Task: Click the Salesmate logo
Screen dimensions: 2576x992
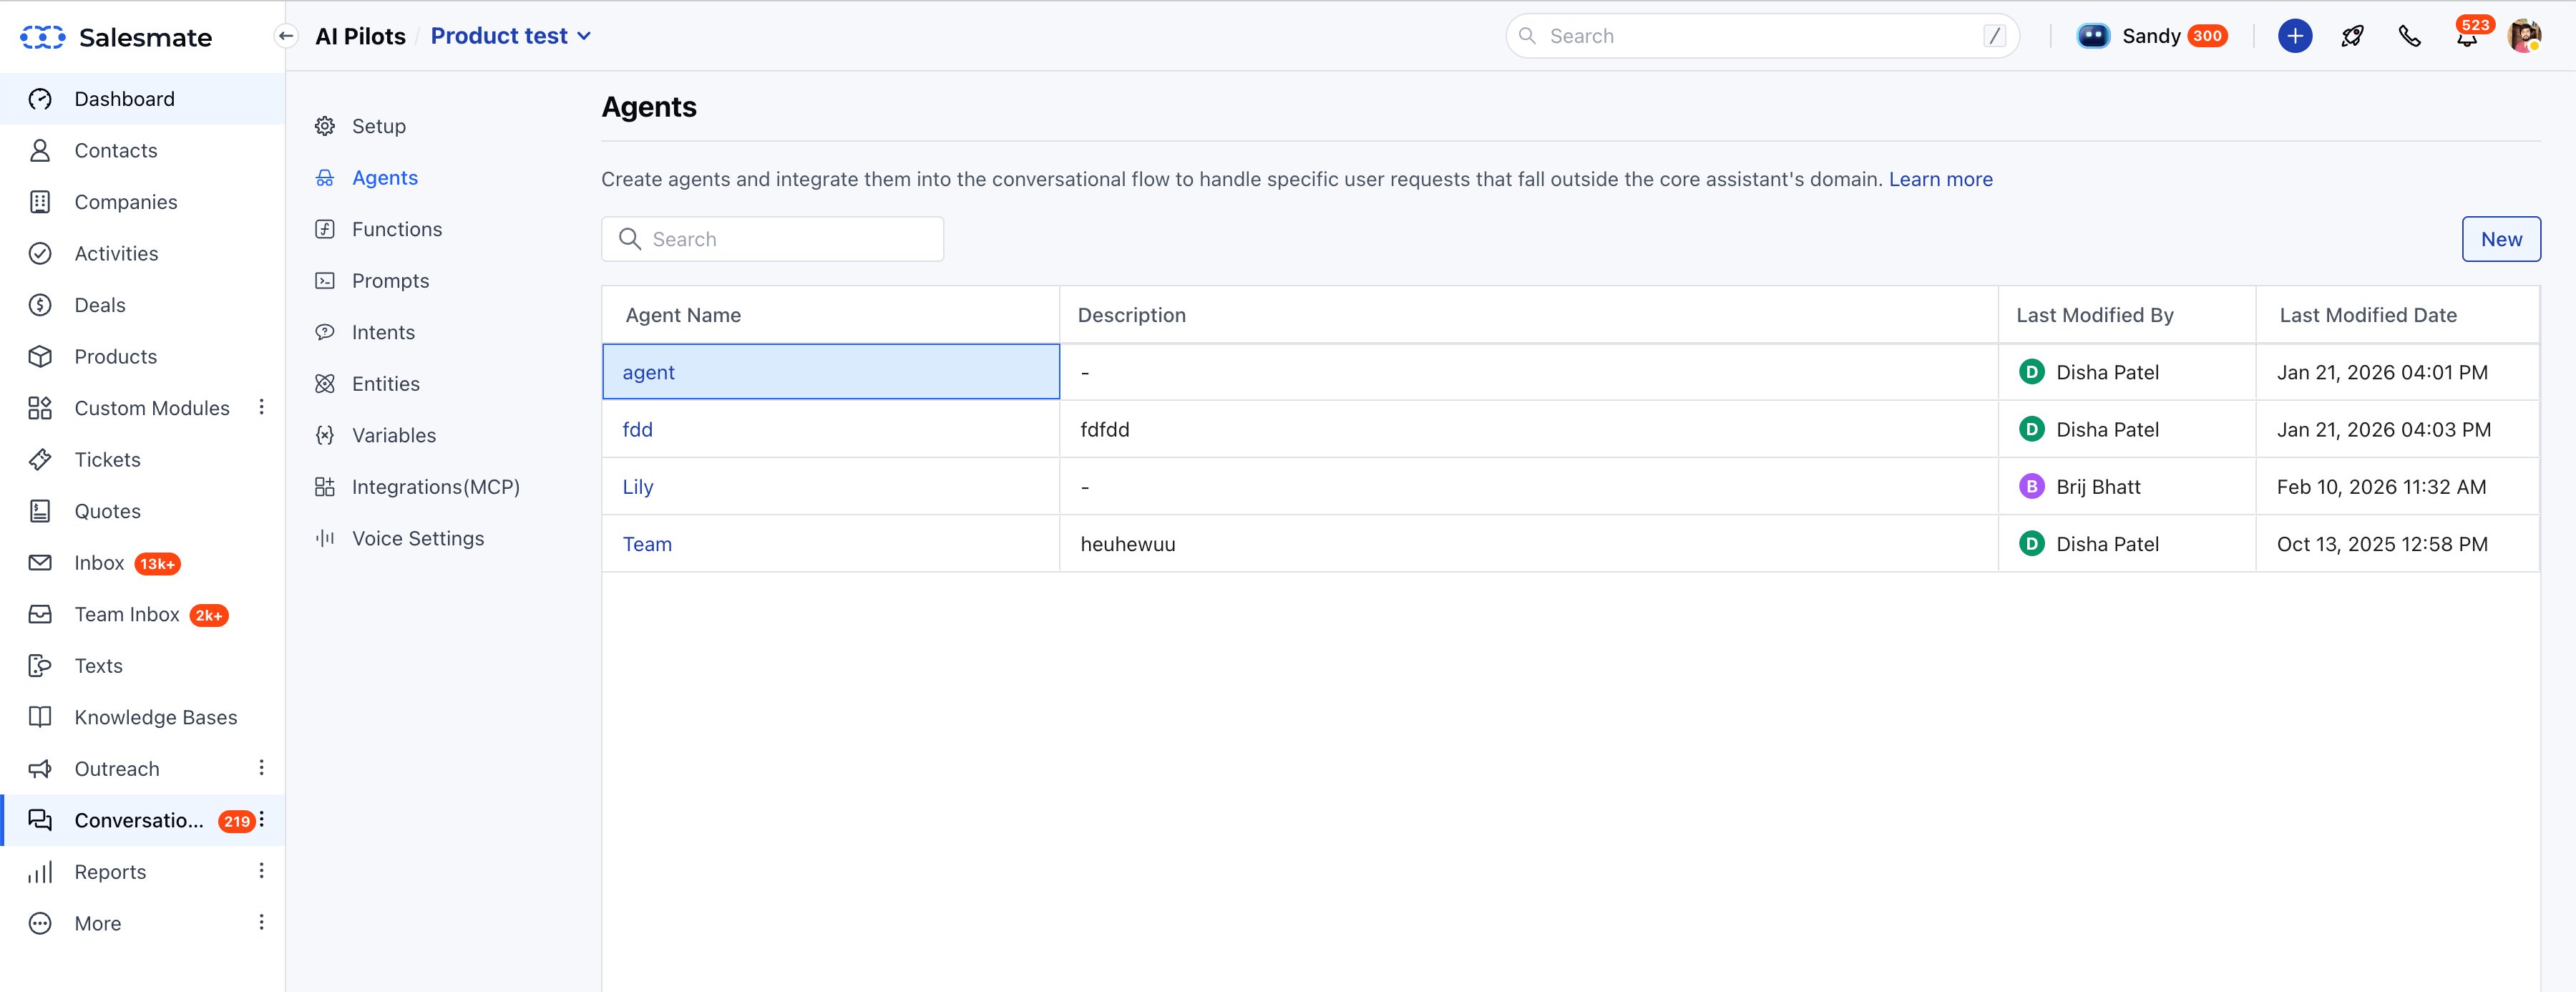Action: [116, 37]
